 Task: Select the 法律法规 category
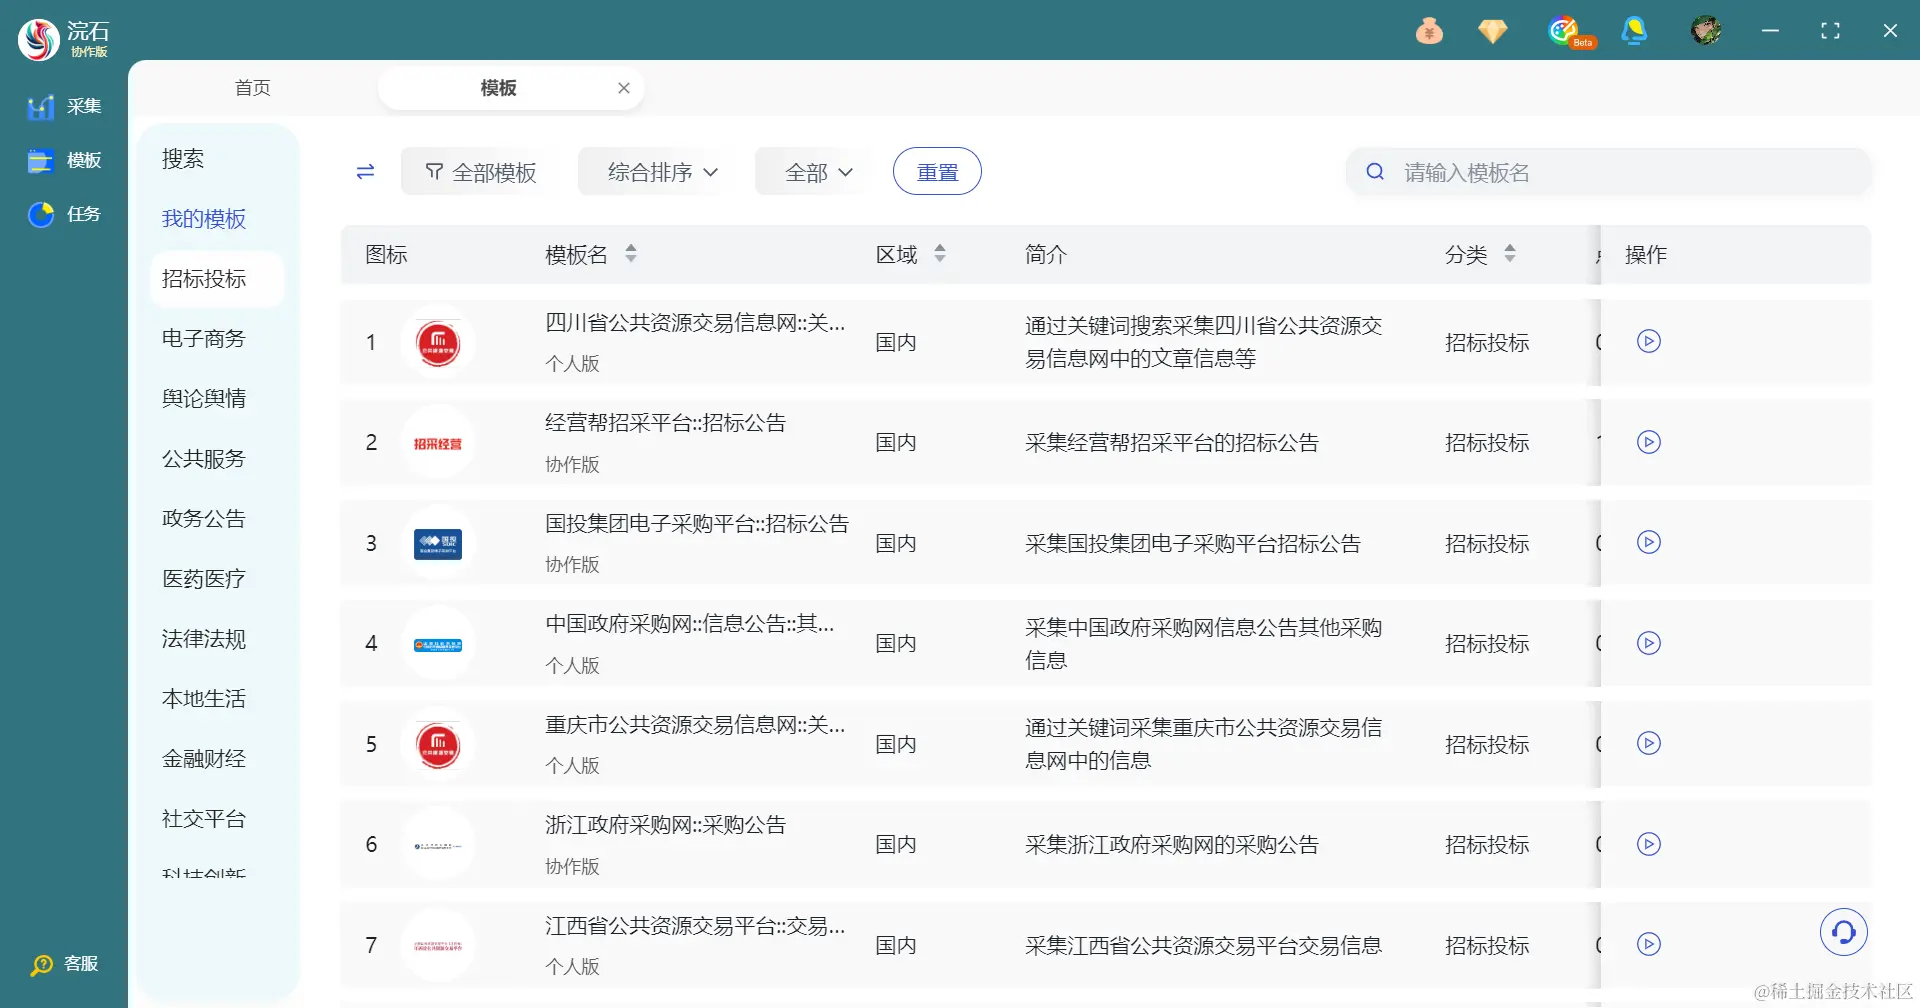204,639
